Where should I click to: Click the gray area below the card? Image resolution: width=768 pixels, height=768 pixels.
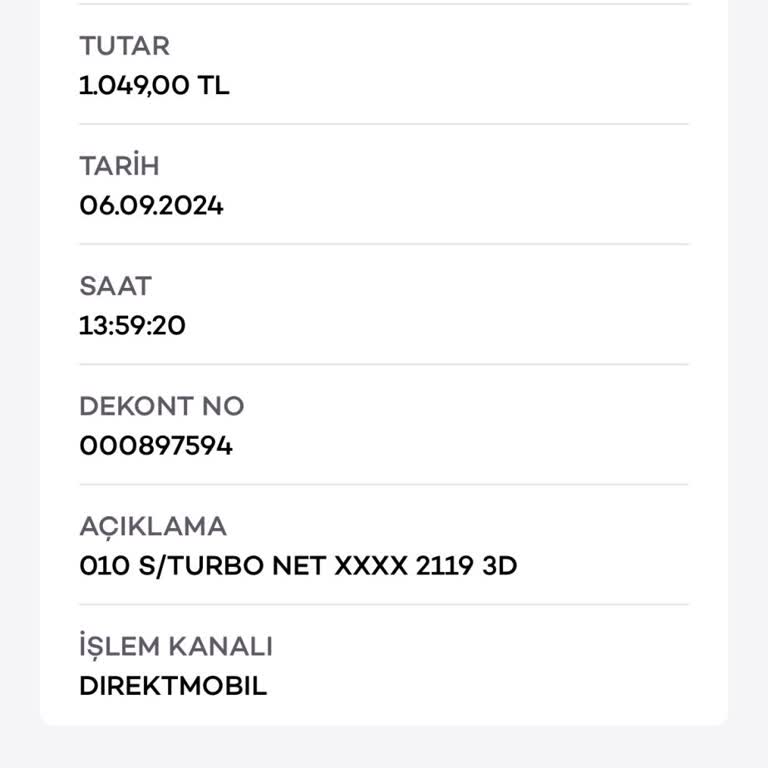384,748
